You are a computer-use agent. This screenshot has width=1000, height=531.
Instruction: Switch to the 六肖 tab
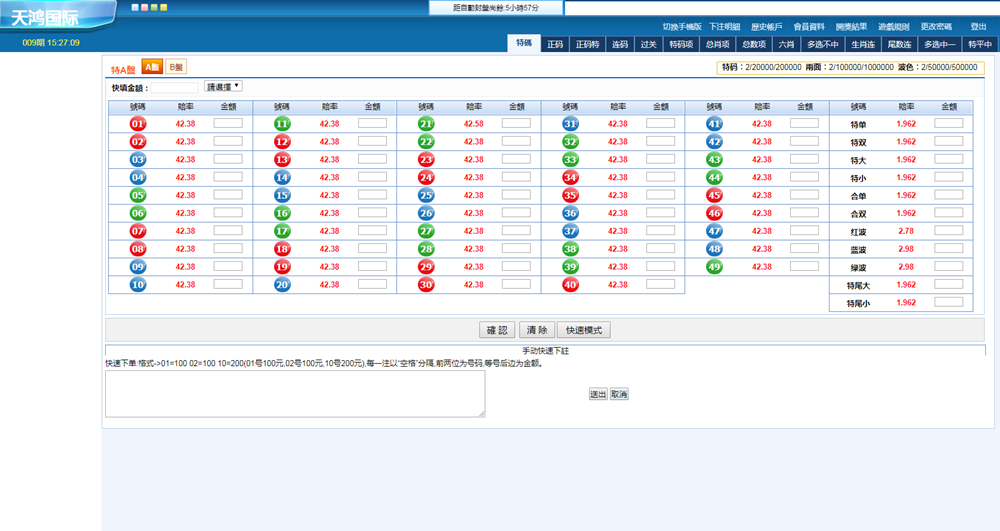(x=785, y=44)
